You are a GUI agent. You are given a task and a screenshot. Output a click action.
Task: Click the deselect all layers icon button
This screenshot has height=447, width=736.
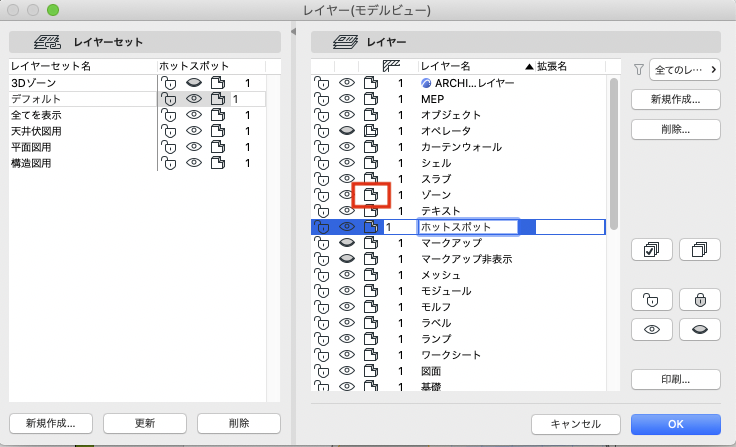699,249
